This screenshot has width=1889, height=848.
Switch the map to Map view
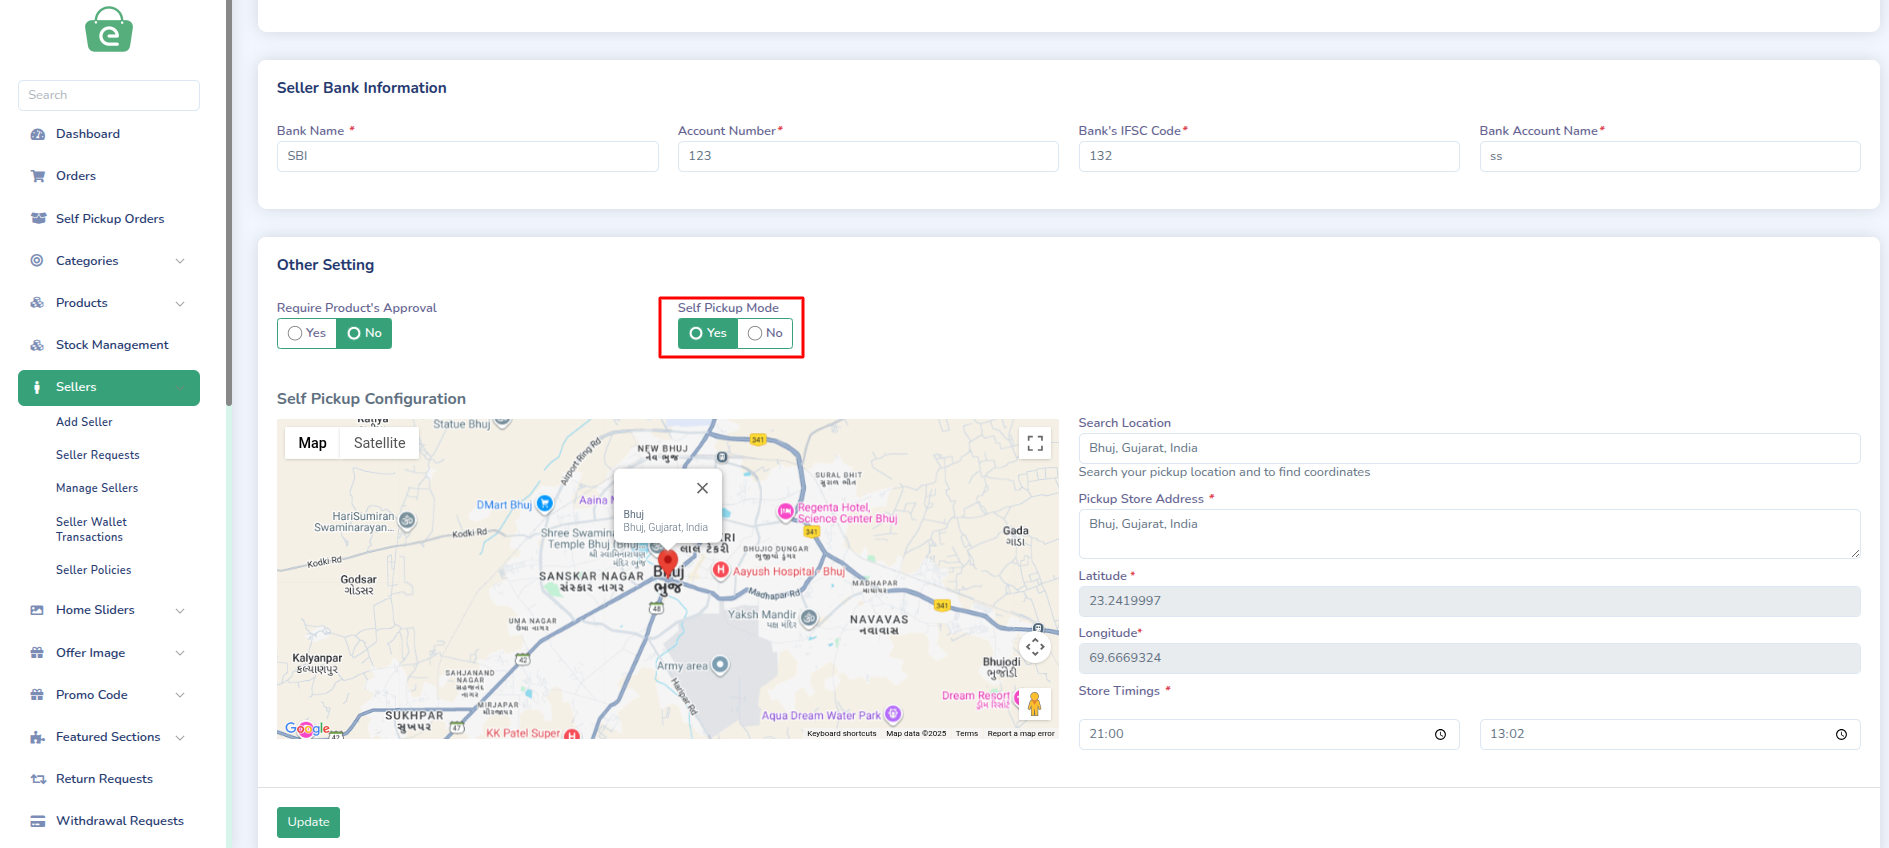[x=312, y=443]
